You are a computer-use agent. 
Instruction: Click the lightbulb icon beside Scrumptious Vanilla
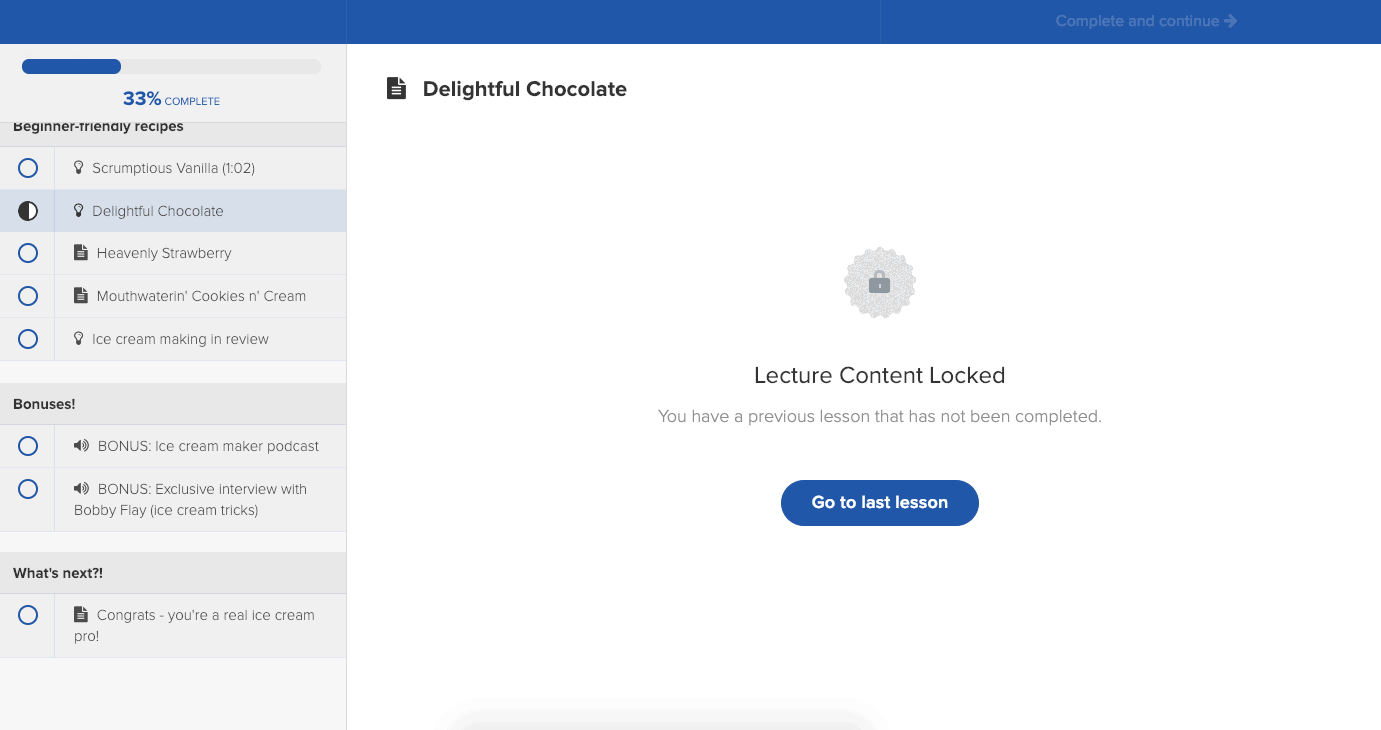point(79,168)
